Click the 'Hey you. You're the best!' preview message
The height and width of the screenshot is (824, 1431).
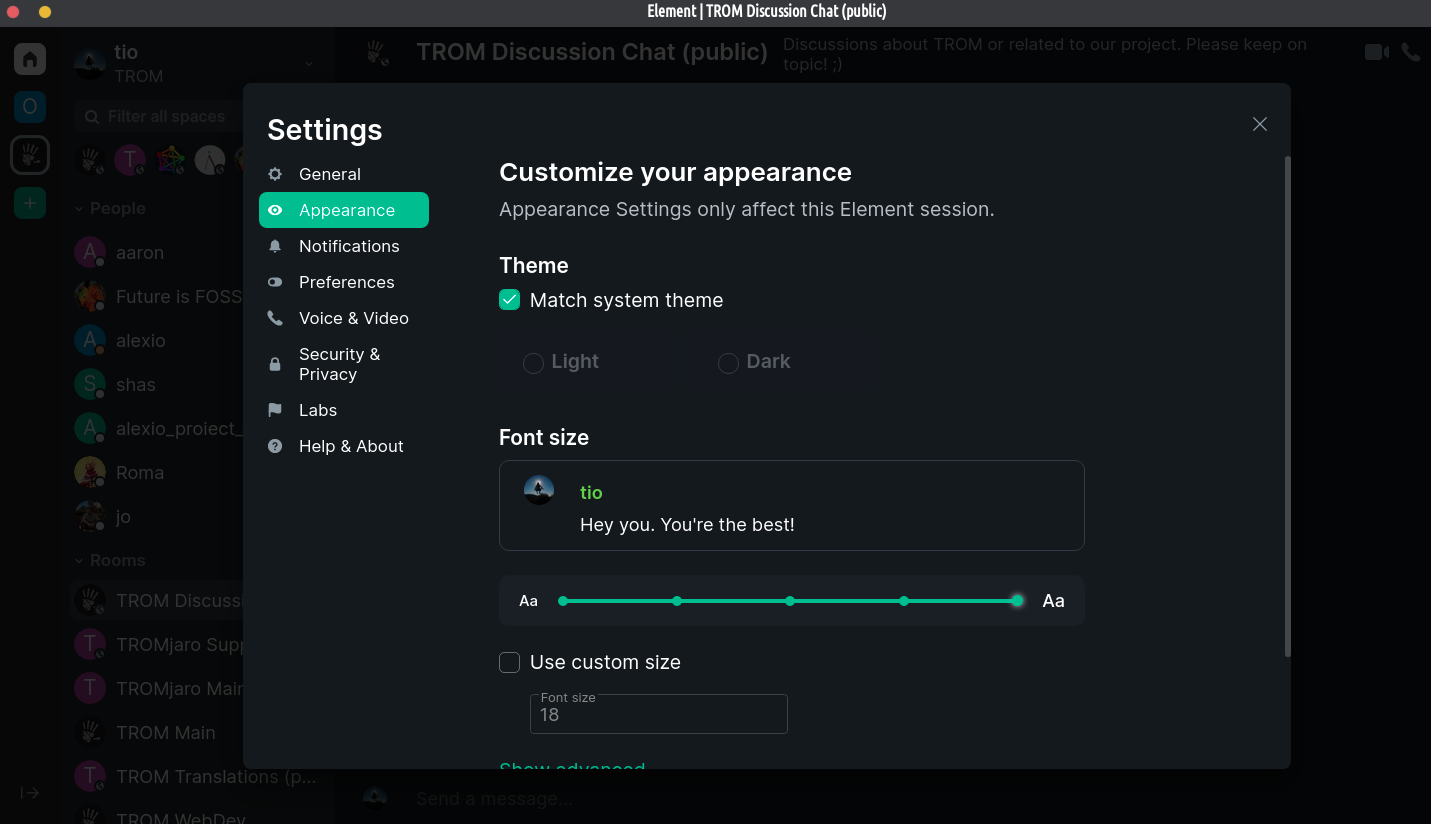point(687,525)
